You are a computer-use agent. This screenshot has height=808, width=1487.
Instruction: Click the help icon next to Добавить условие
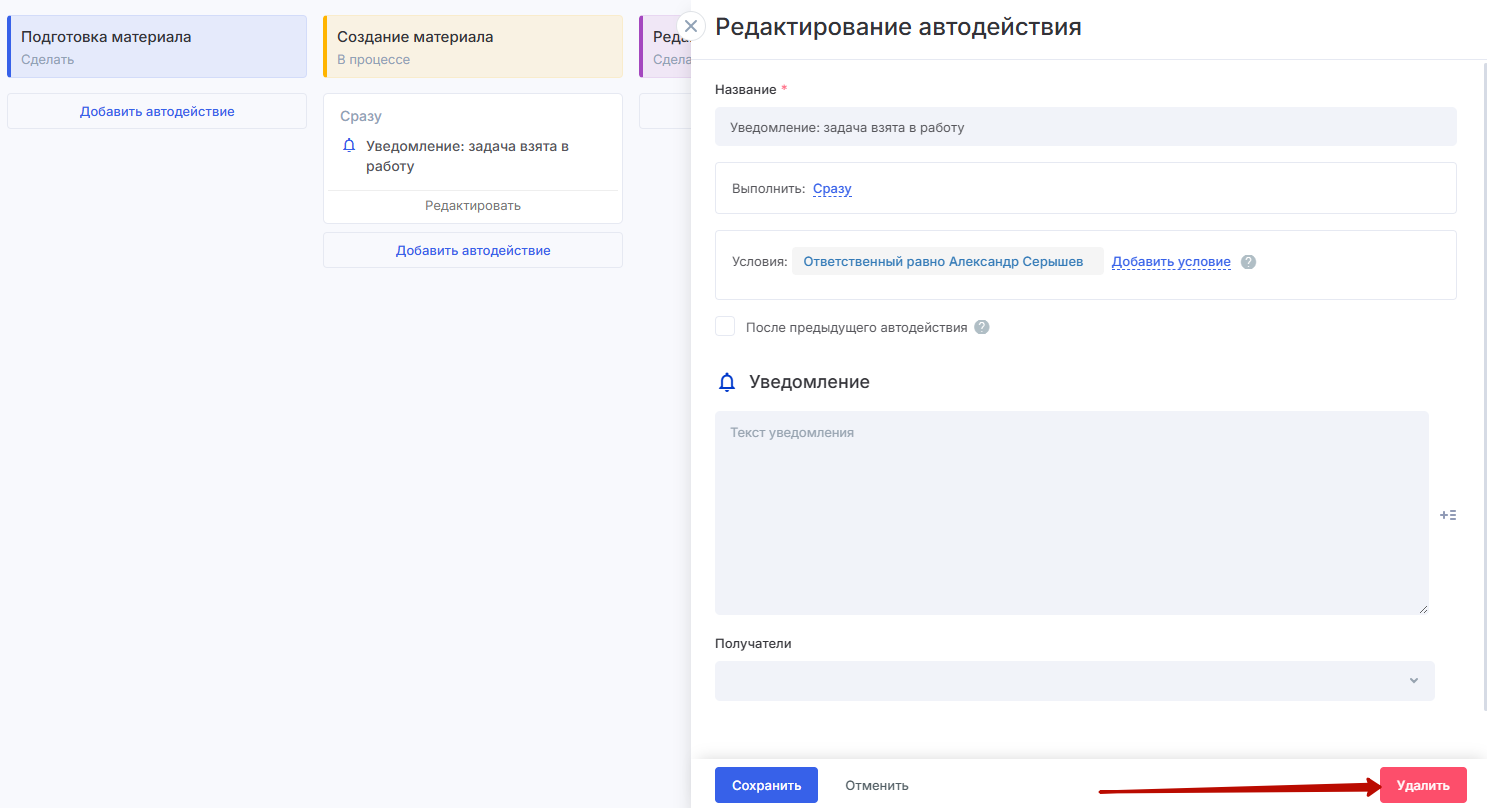pyautogui.click(x=1248, y=262)
